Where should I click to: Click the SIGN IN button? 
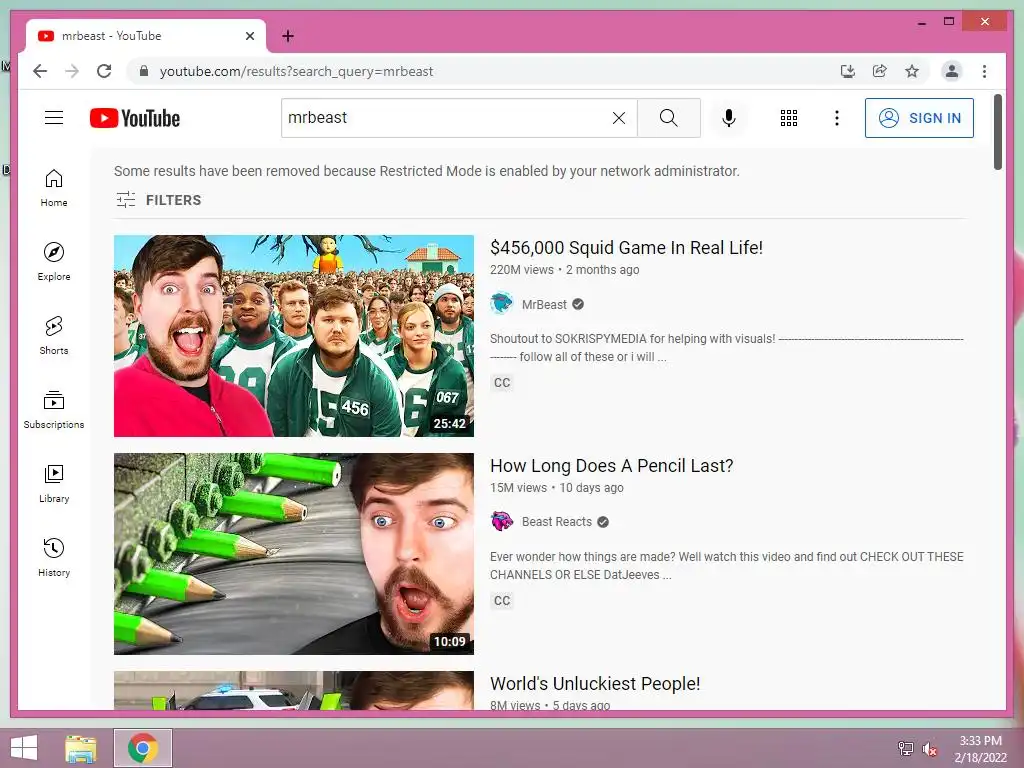click(x=919, y=118)
